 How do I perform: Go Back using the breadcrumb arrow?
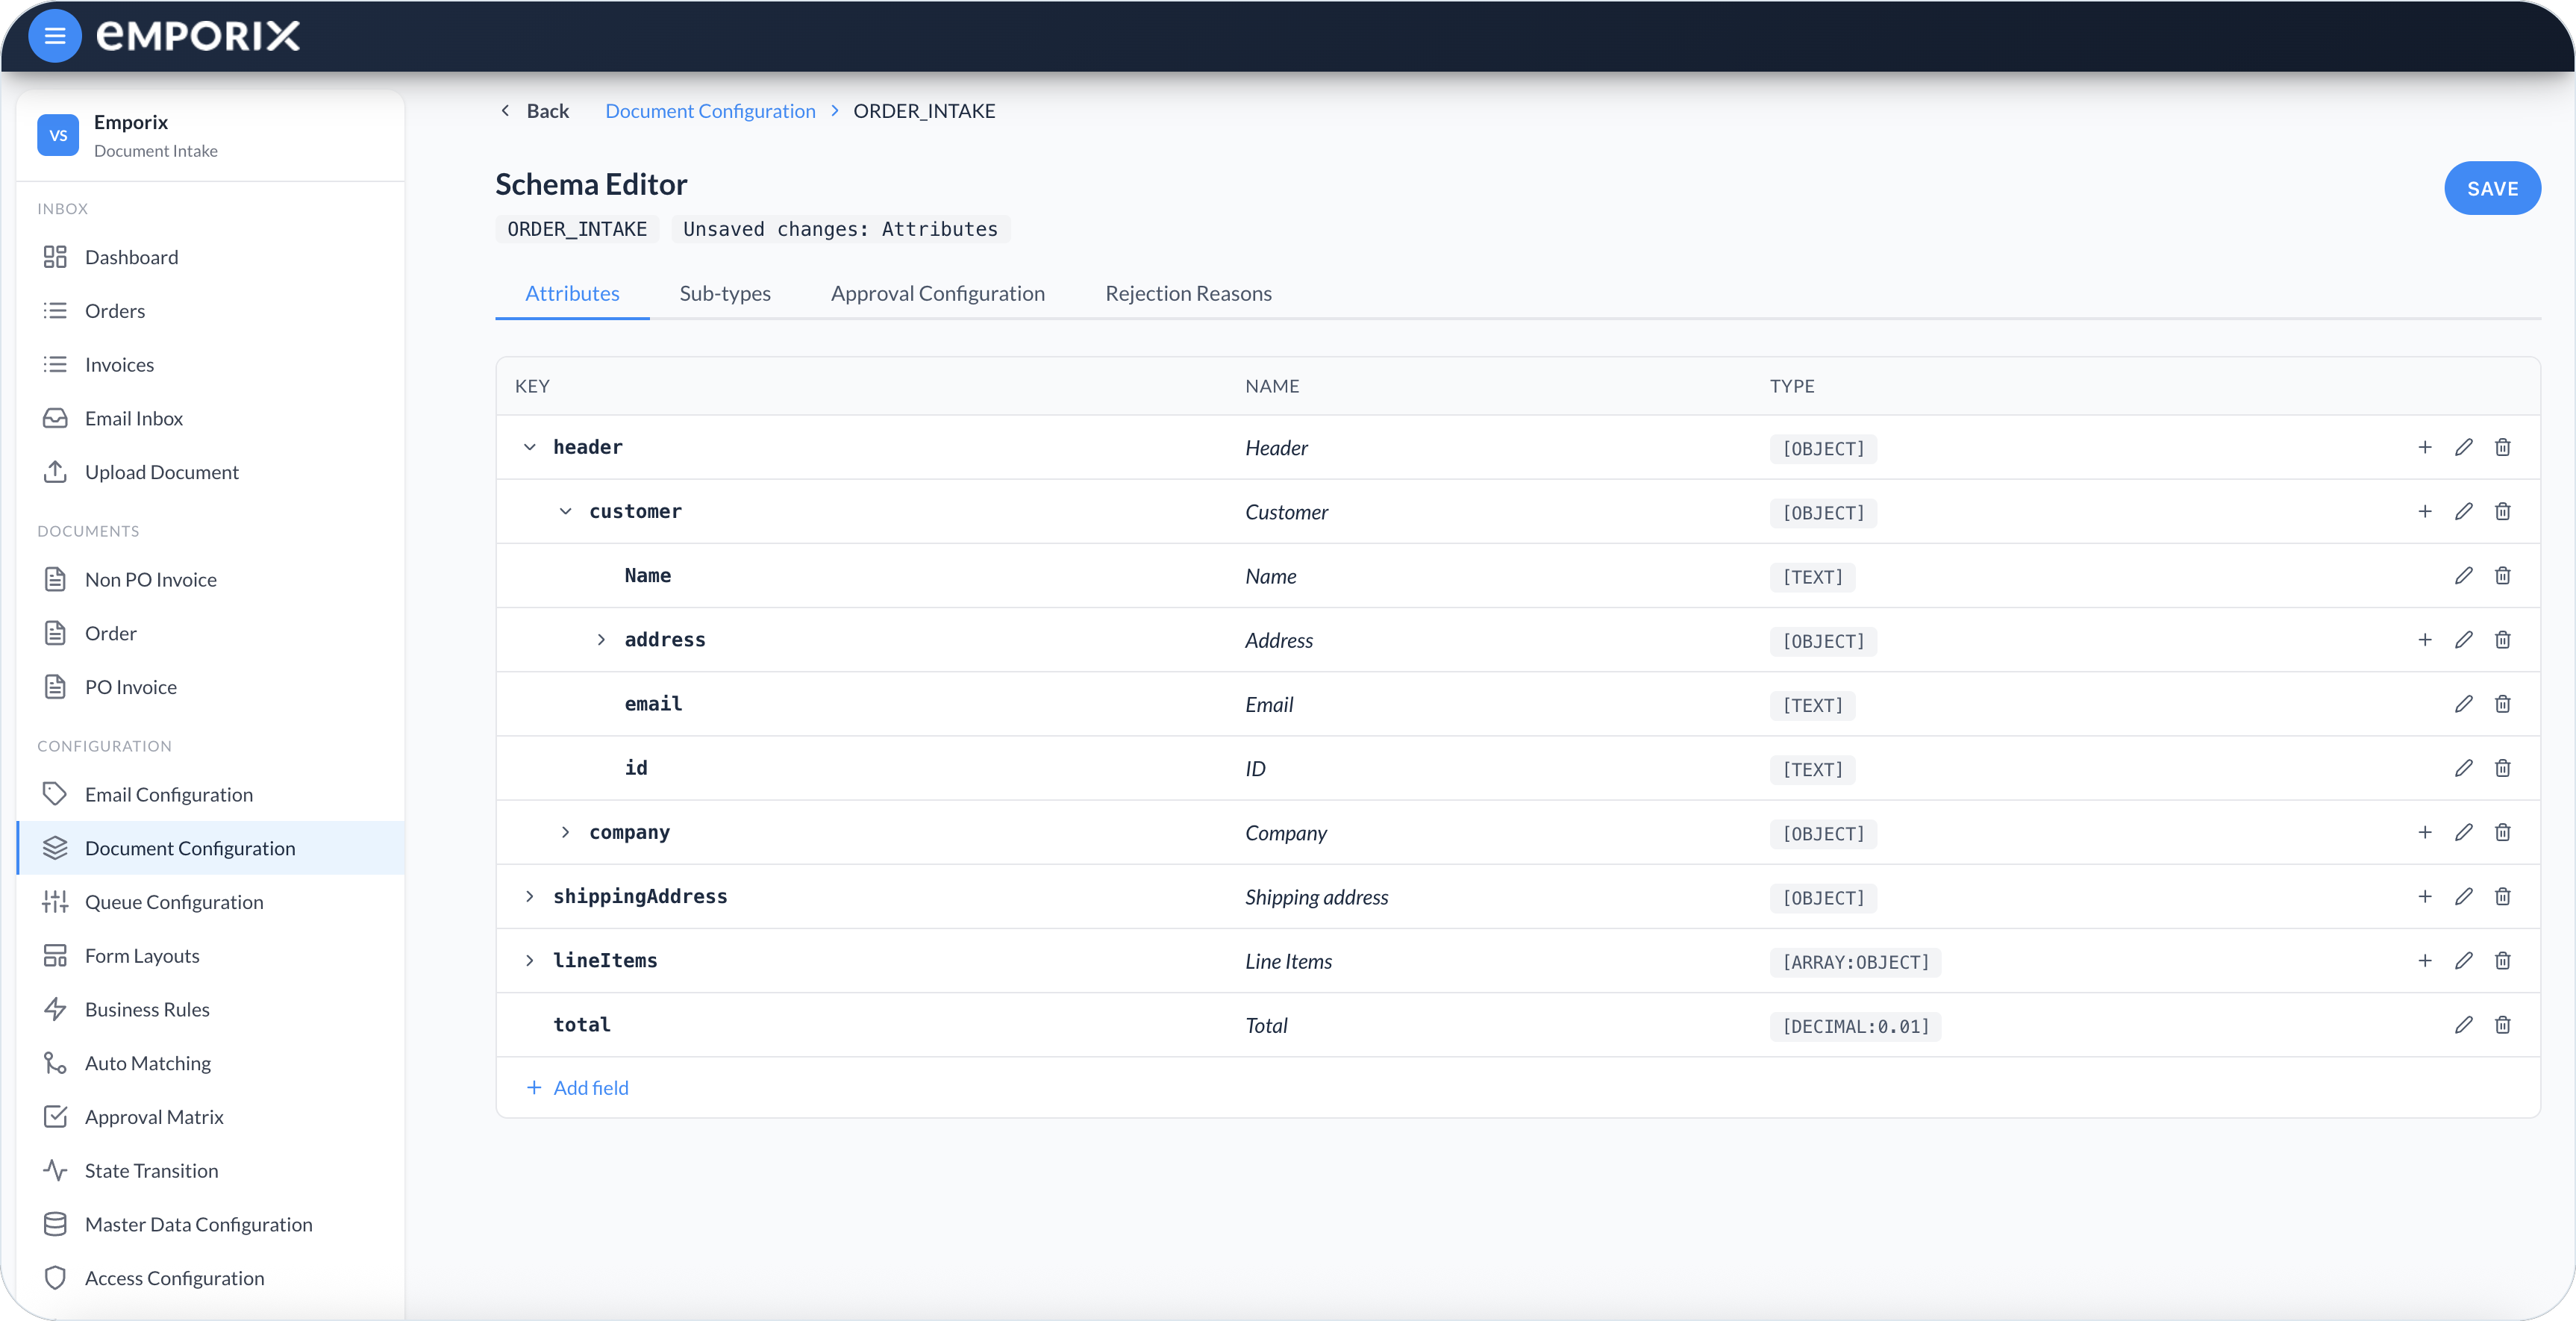tap(534, 111)
